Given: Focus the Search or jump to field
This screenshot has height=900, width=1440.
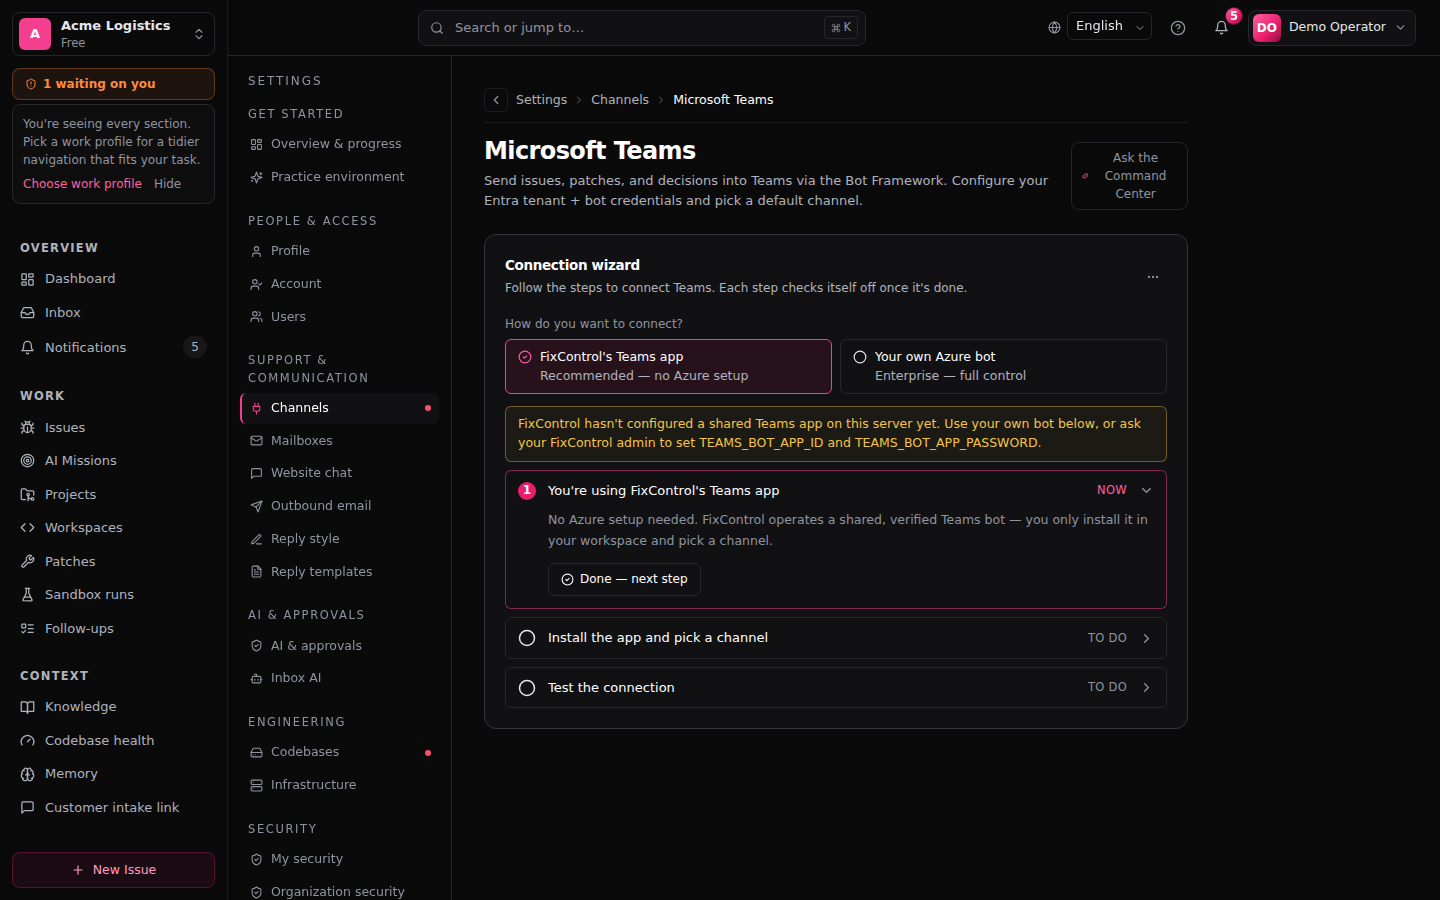Looking at the screenshot, I should point(642,28).
